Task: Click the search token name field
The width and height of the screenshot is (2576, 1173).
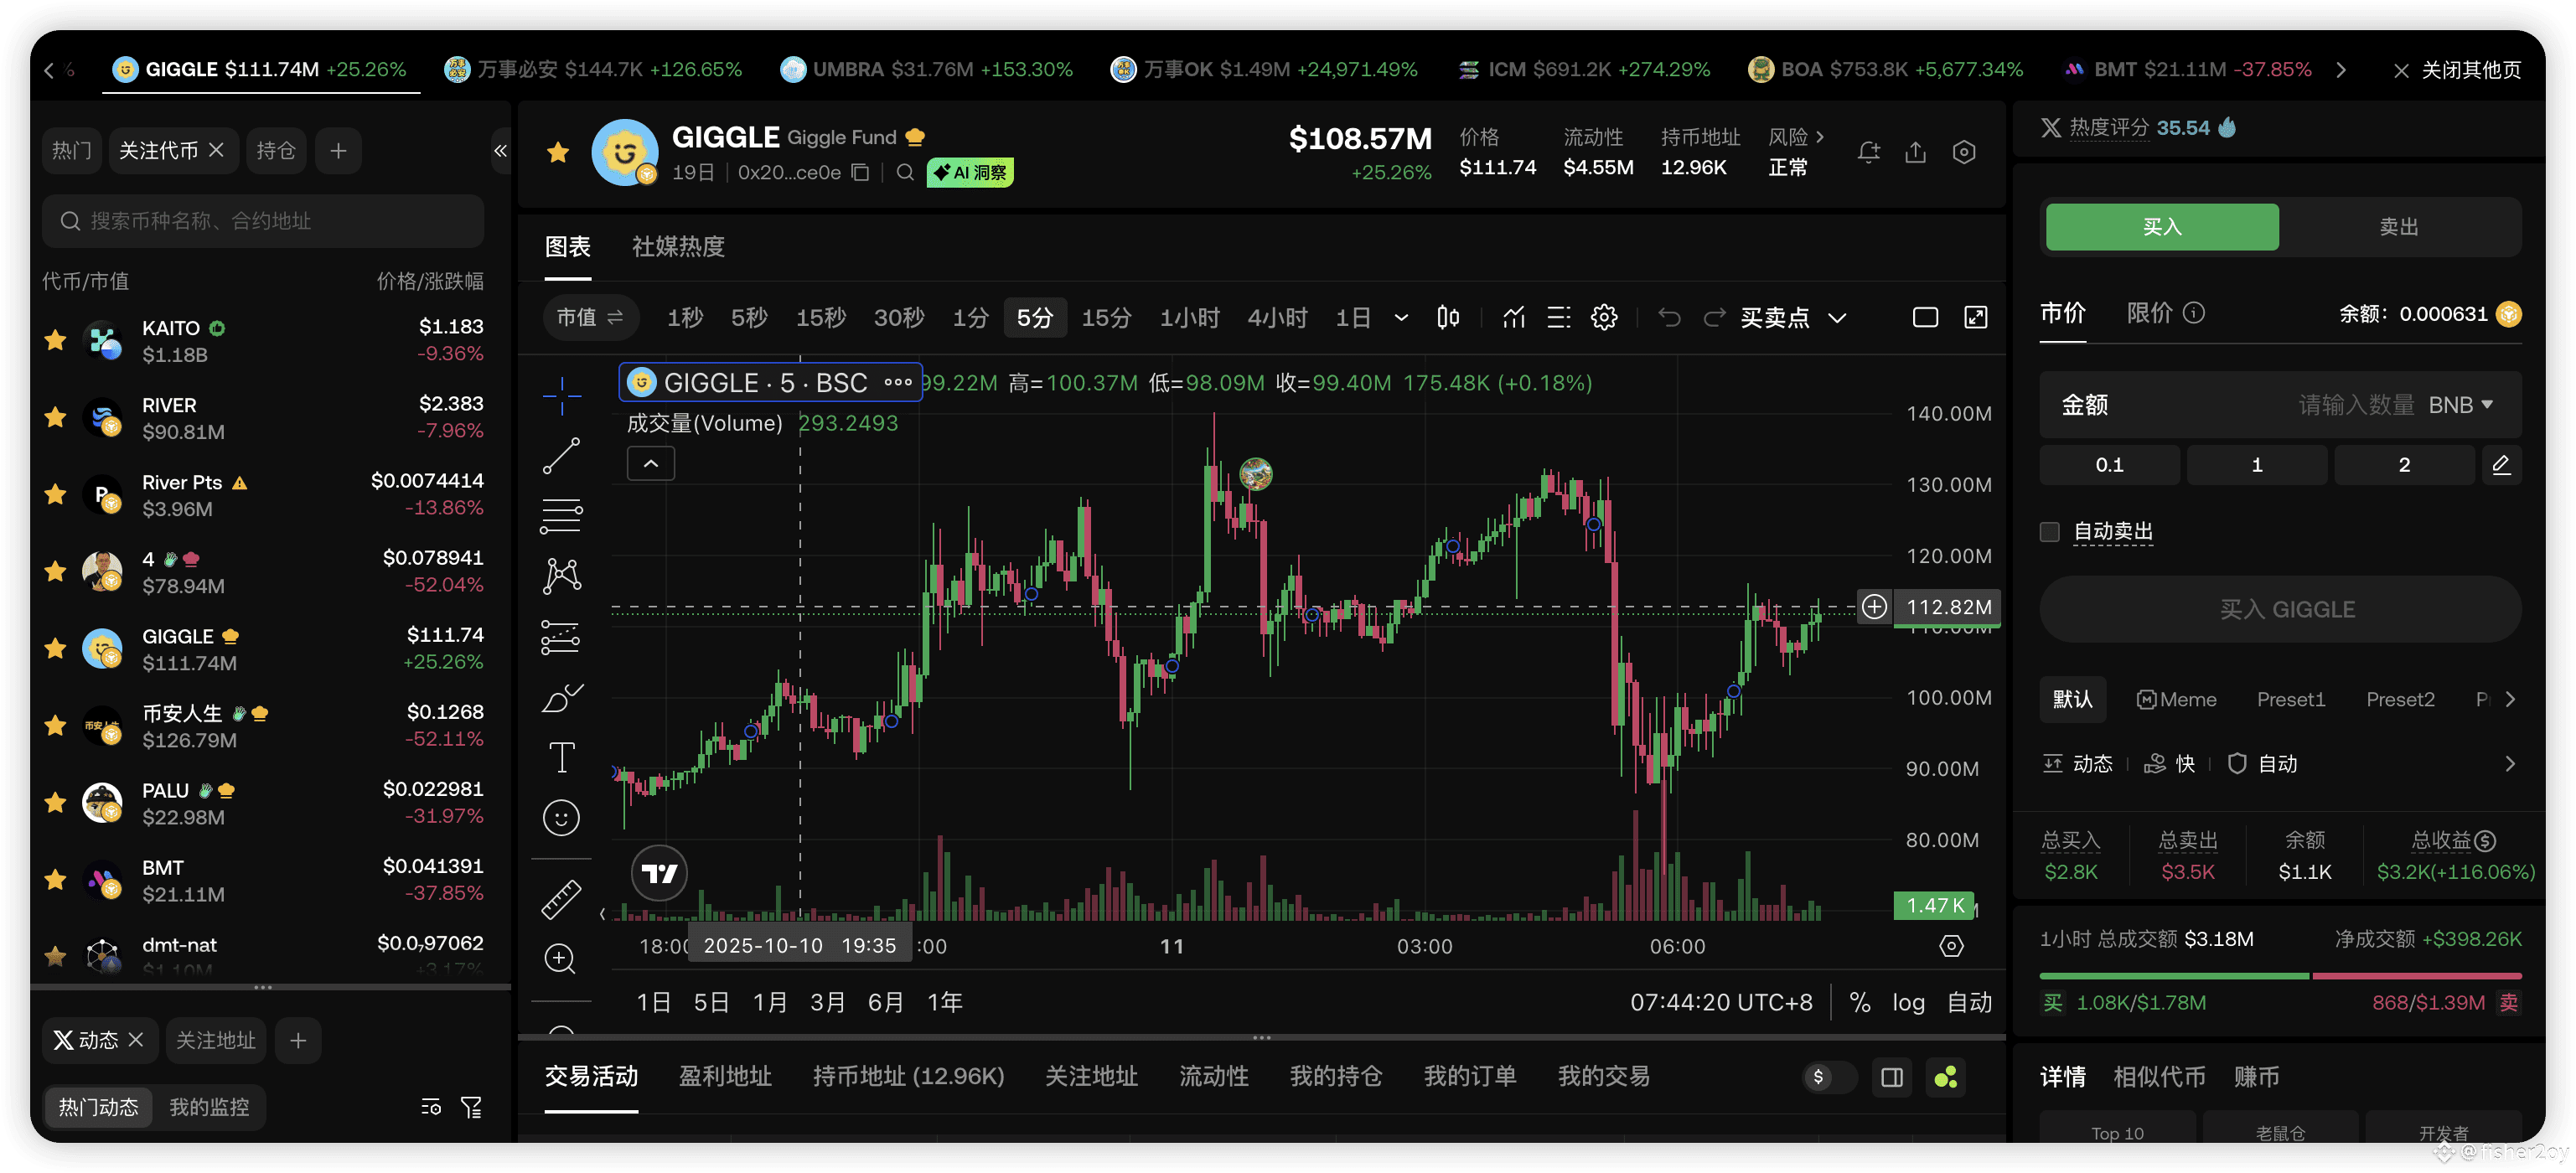Action: [x=263, y=221]
